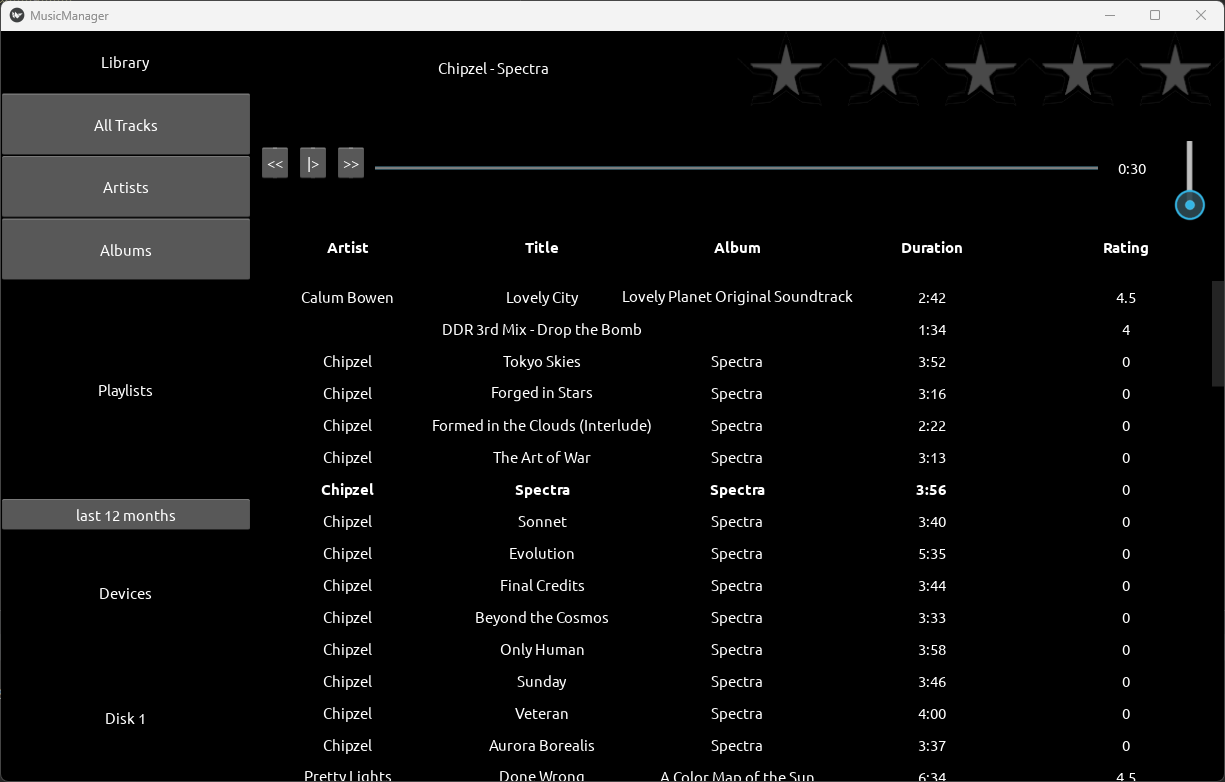The image size is (1225, 782).
Task: Sort by the Rating column header
Action: coord(1125,248)
